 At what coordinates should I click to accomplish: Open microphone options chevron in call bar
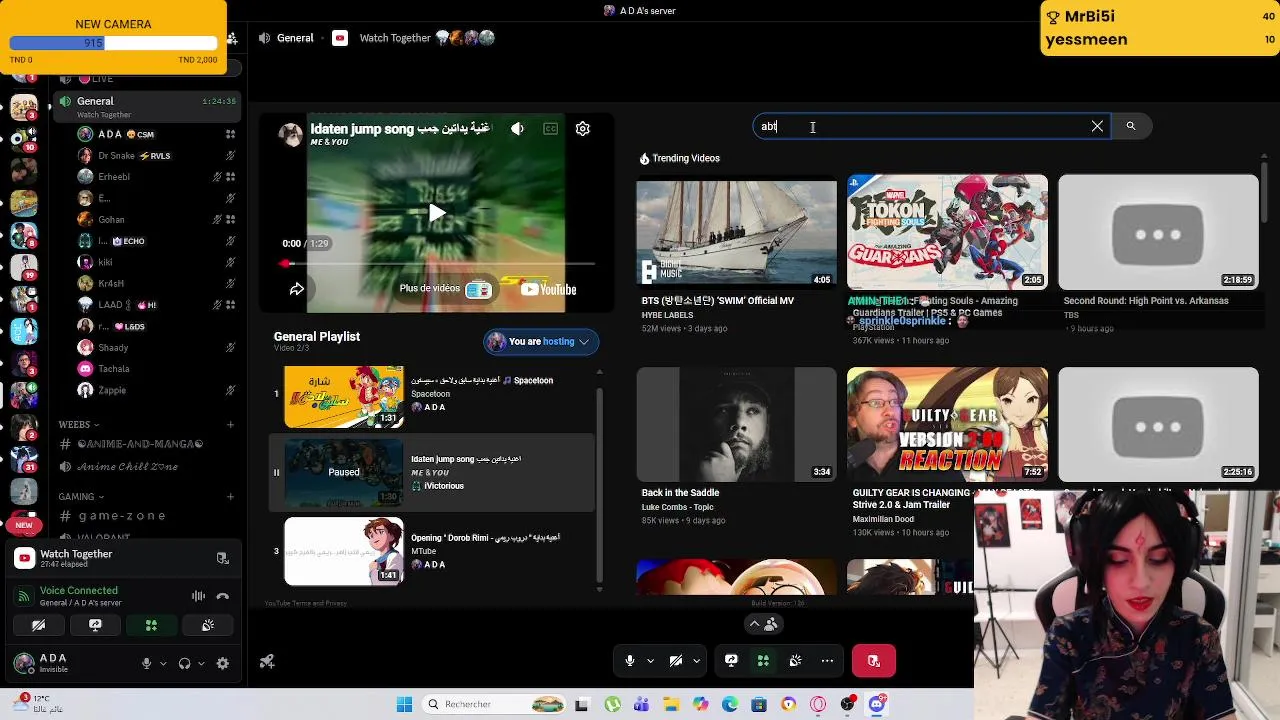point(651,661)
